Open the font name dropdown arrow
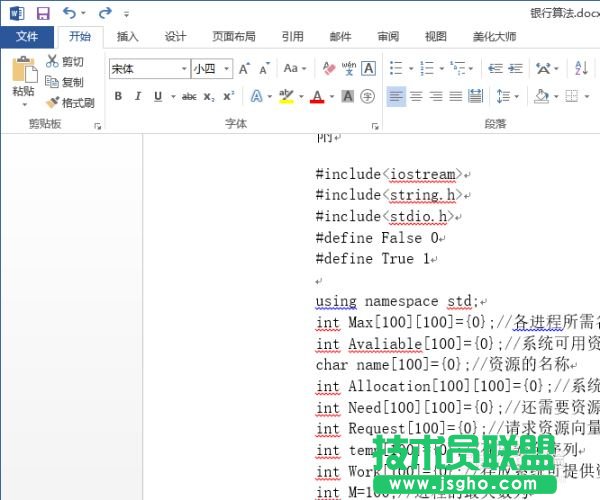 point(184,69)
